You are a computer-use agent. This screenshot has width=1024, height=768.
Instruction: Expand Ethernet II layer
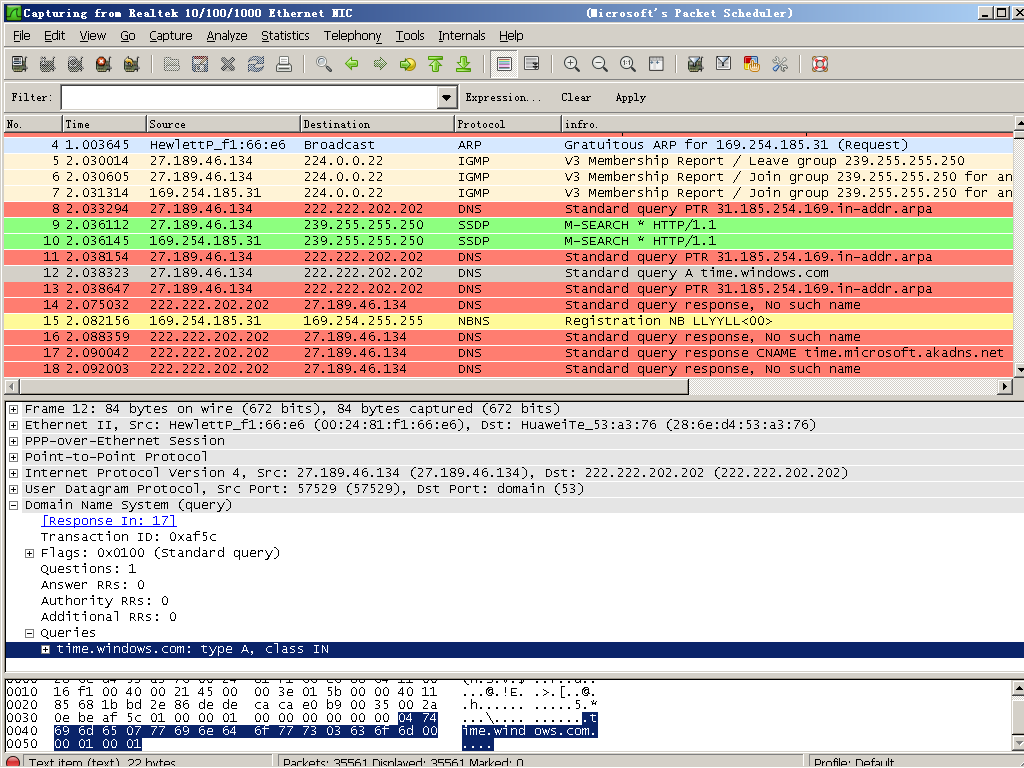[x=13, y=425]
